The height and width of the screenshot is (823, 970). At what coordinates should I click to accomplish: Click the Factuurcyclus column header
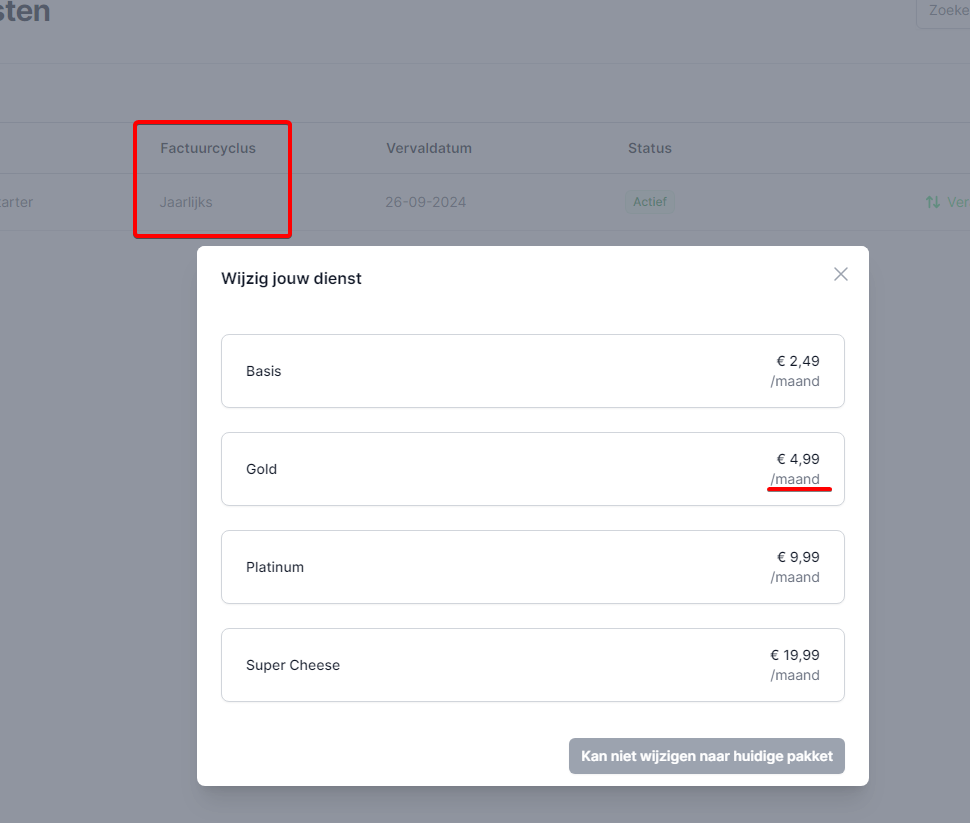click(208, 148)
